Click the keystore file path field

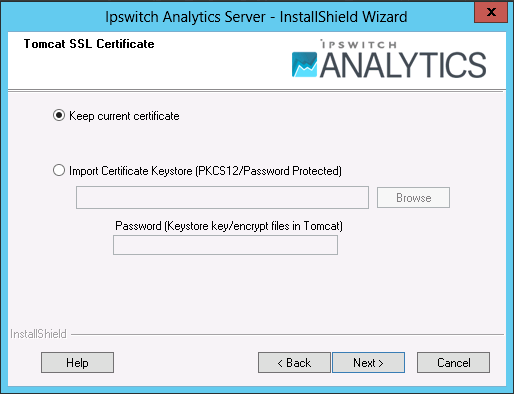222,198
